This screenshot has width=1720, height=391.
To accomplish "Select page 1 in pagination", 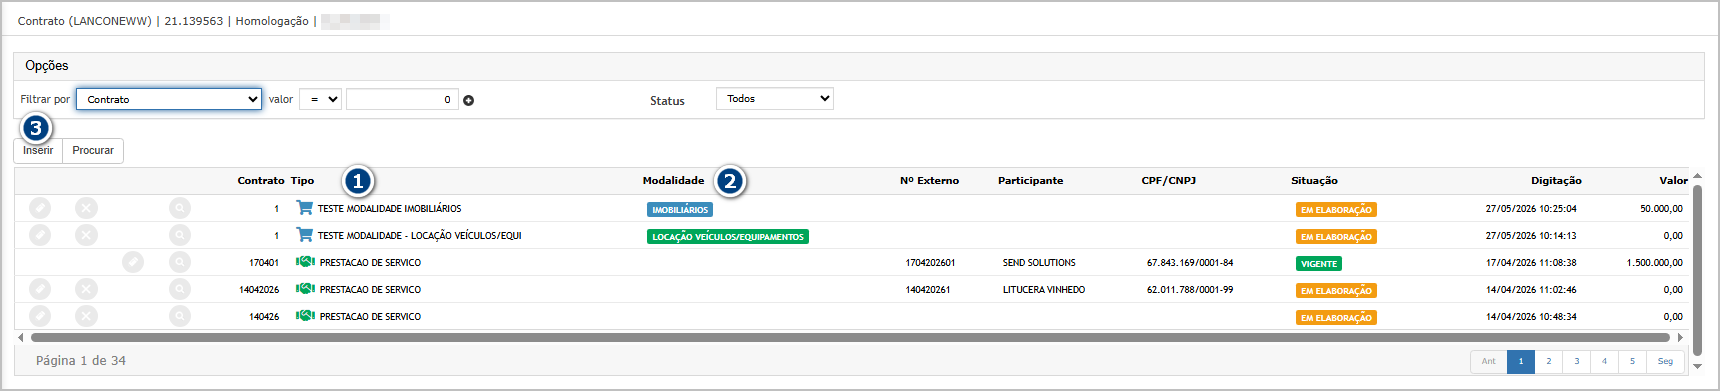I will [x=1521, y=361].
